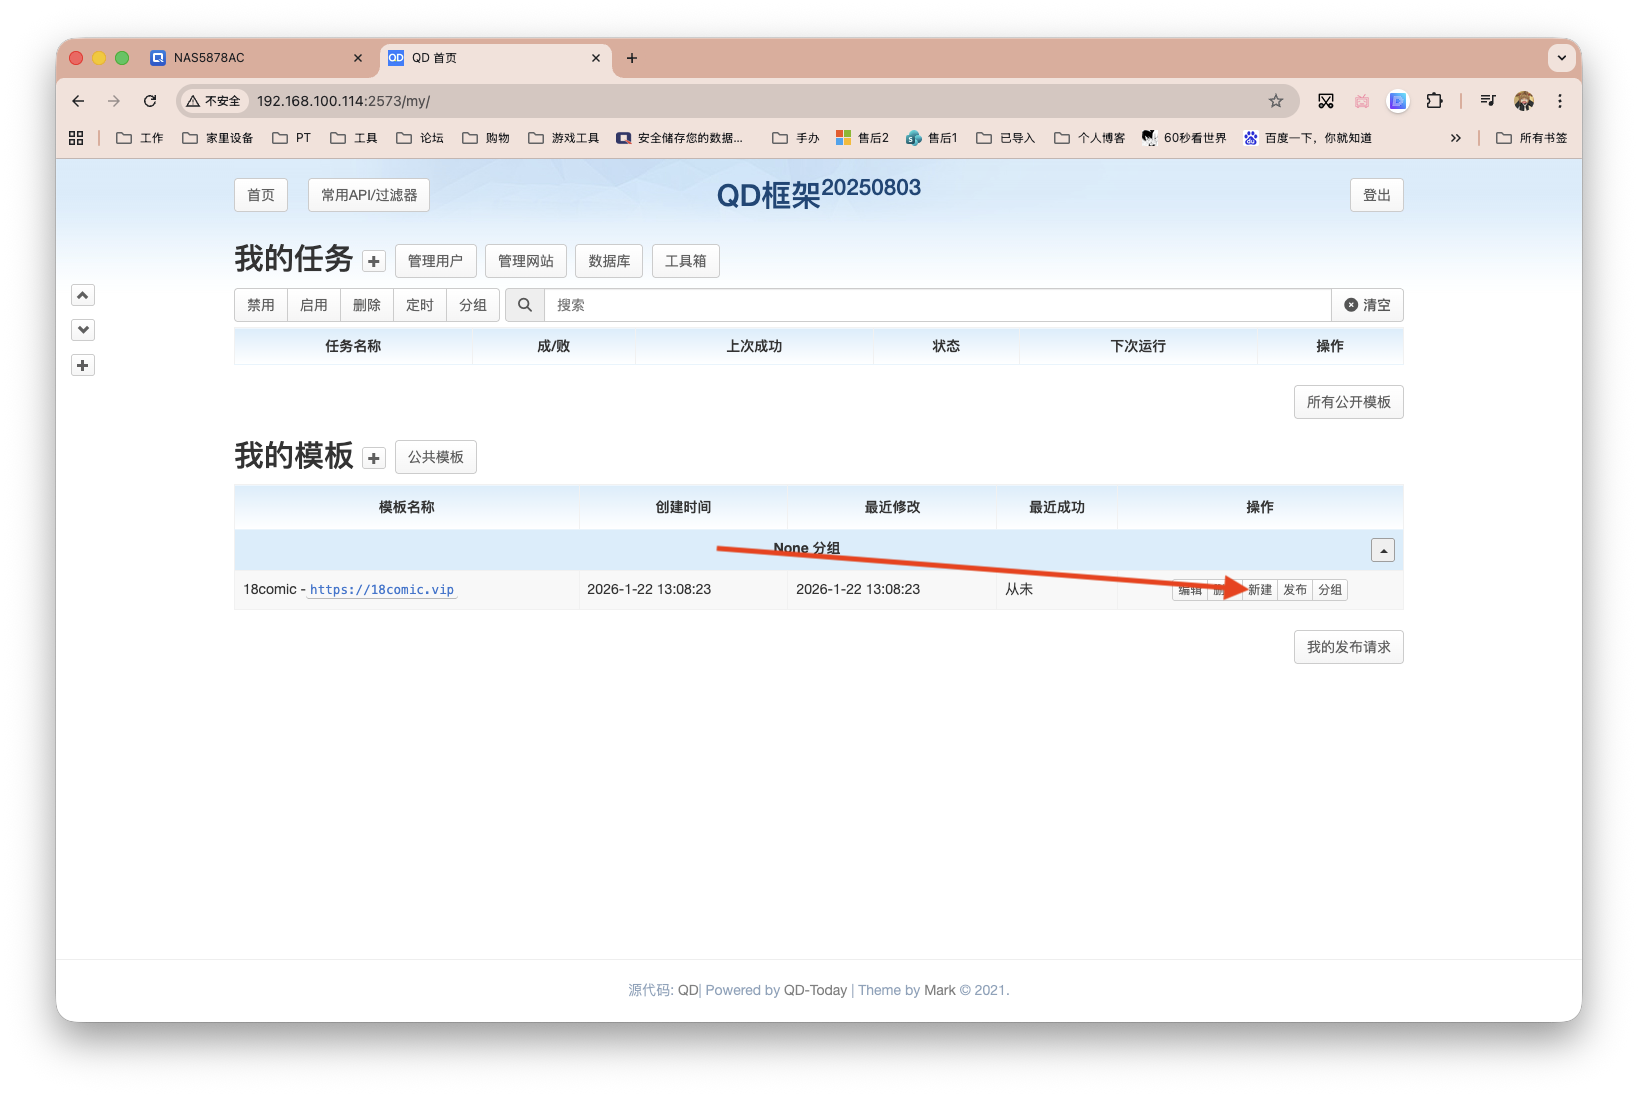The height and width of the screenshot is (1096, 1638).
Task: Open the 工具箱 toolbox
Action: coord(685,261)
